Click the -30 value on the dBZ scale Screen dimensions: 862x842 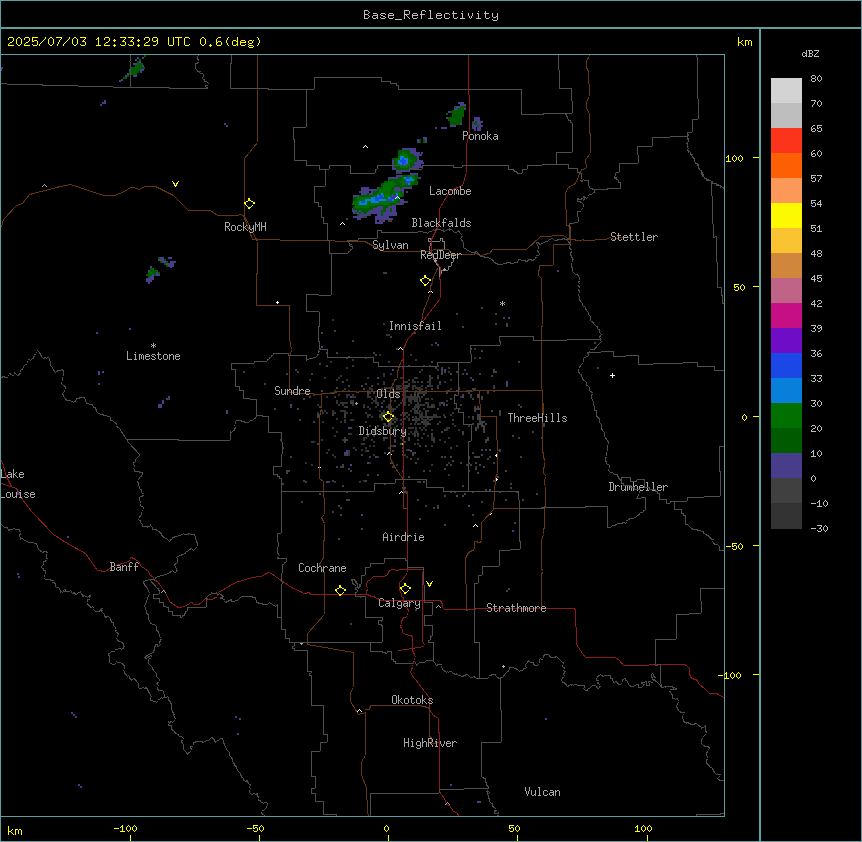pyautogui.click(x=819, y=528)
